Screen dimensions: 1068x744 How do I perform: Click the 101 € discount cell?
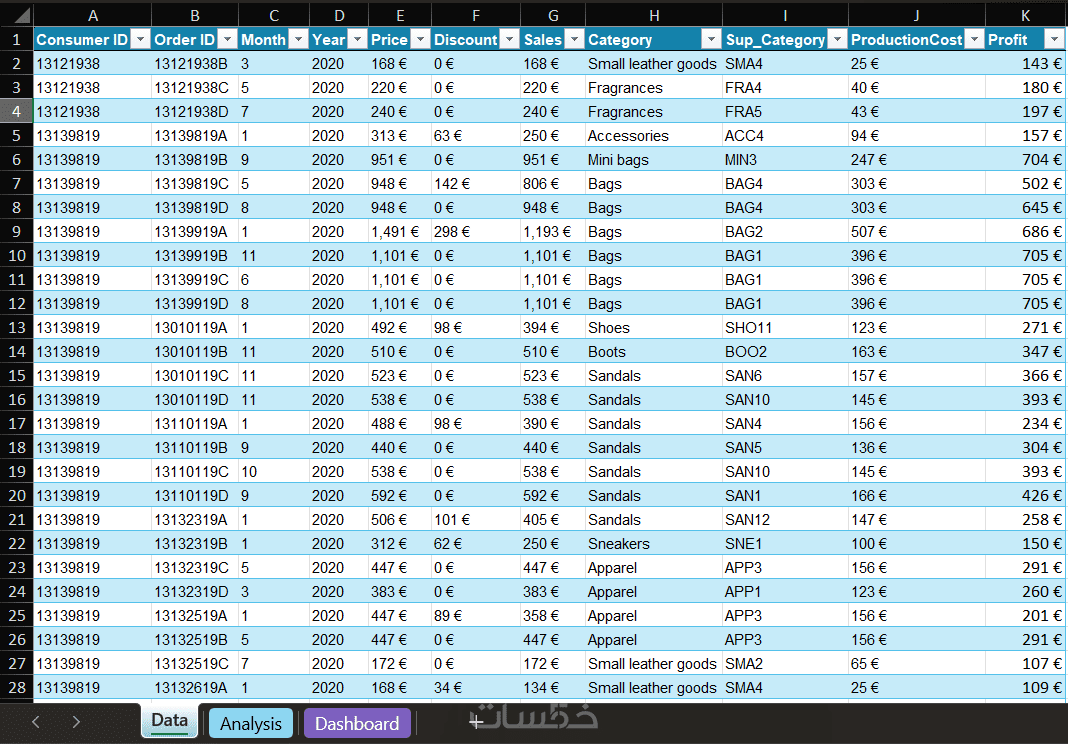(x=475, y=520)
